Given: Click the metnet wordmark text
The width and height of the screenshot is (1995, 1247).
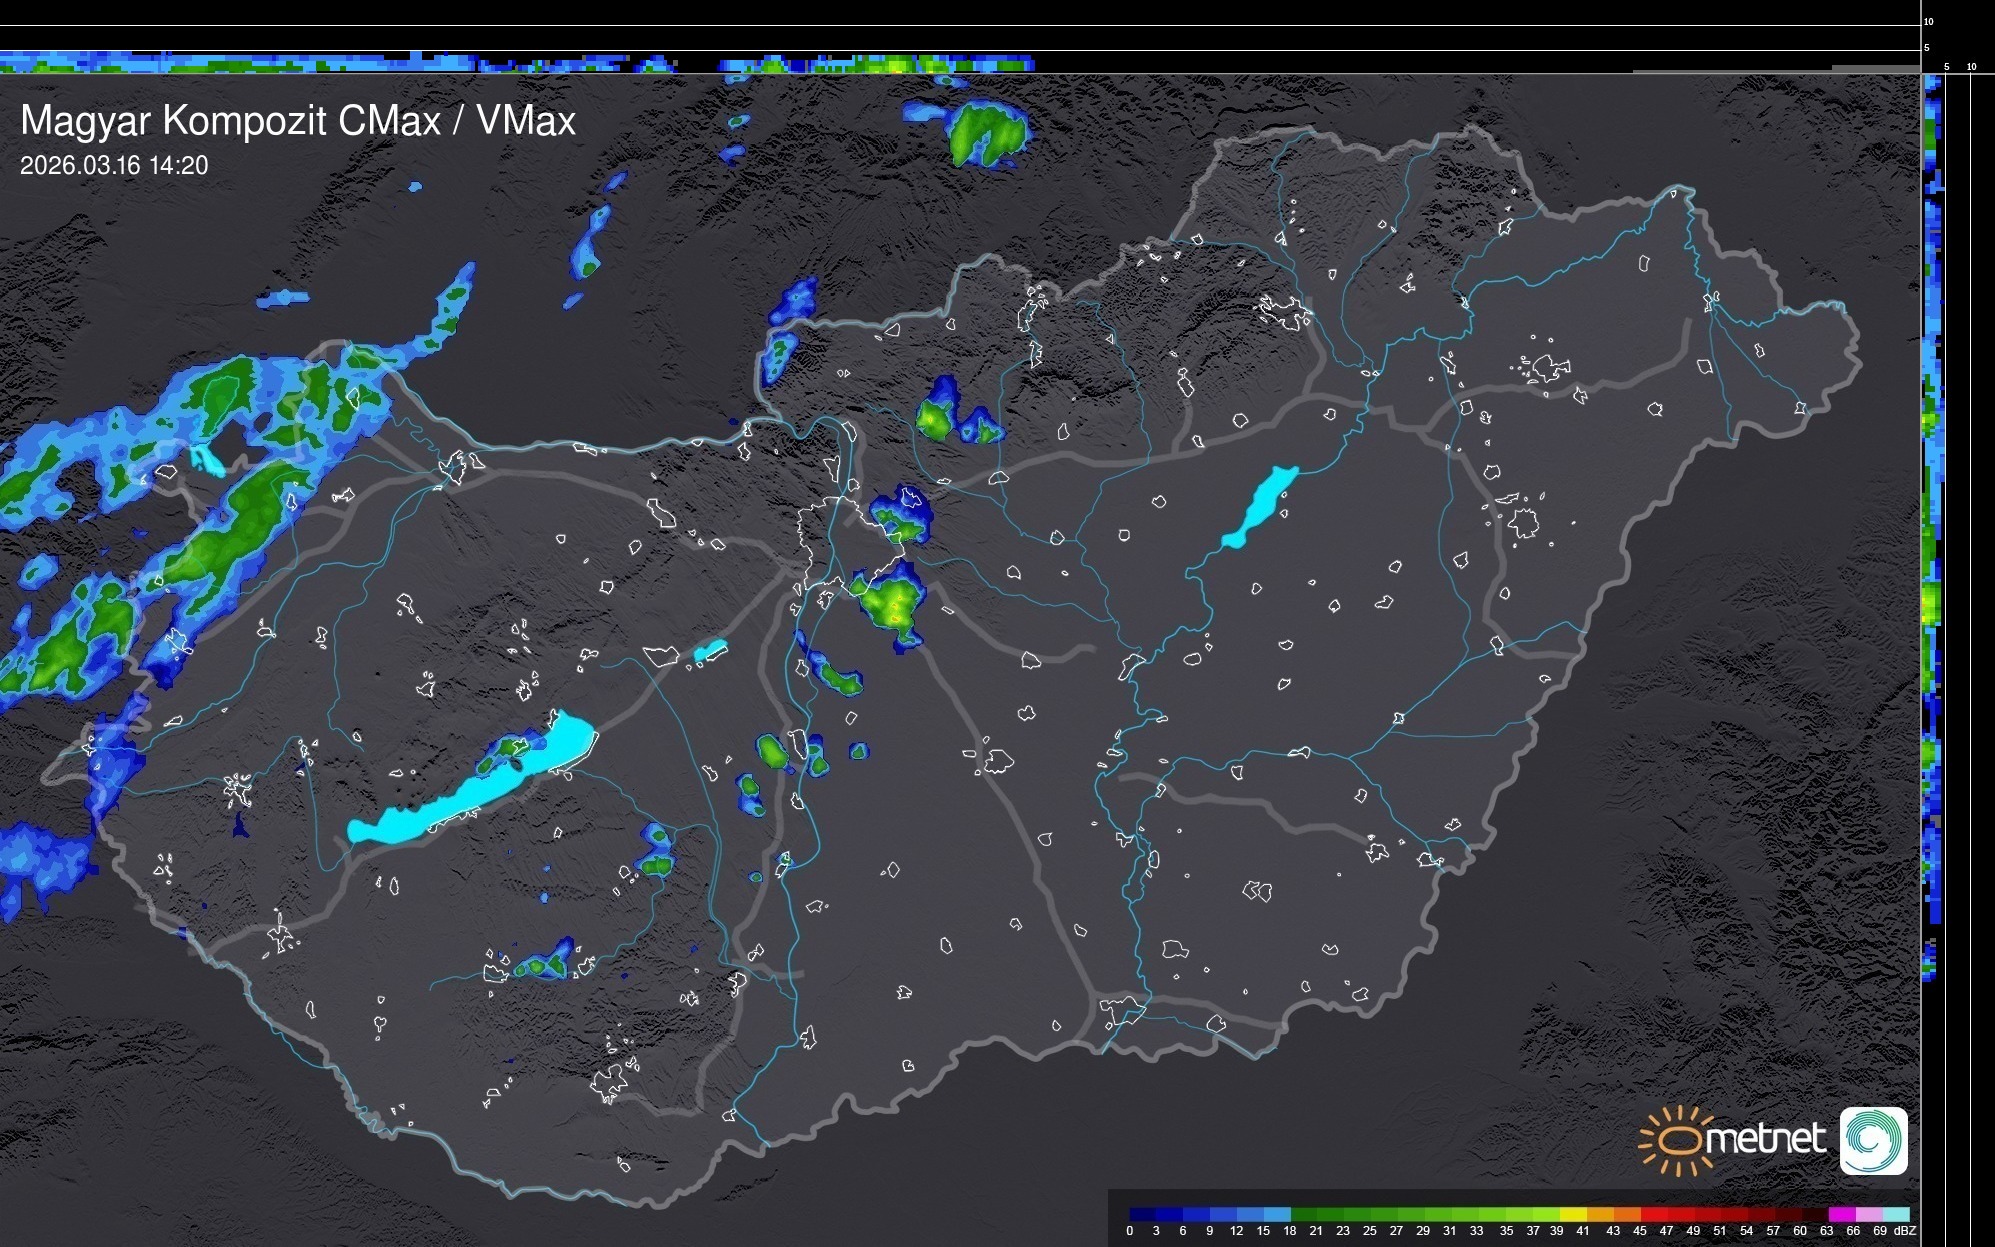Looking at the screenshot, I should tap(1765, 1140).
